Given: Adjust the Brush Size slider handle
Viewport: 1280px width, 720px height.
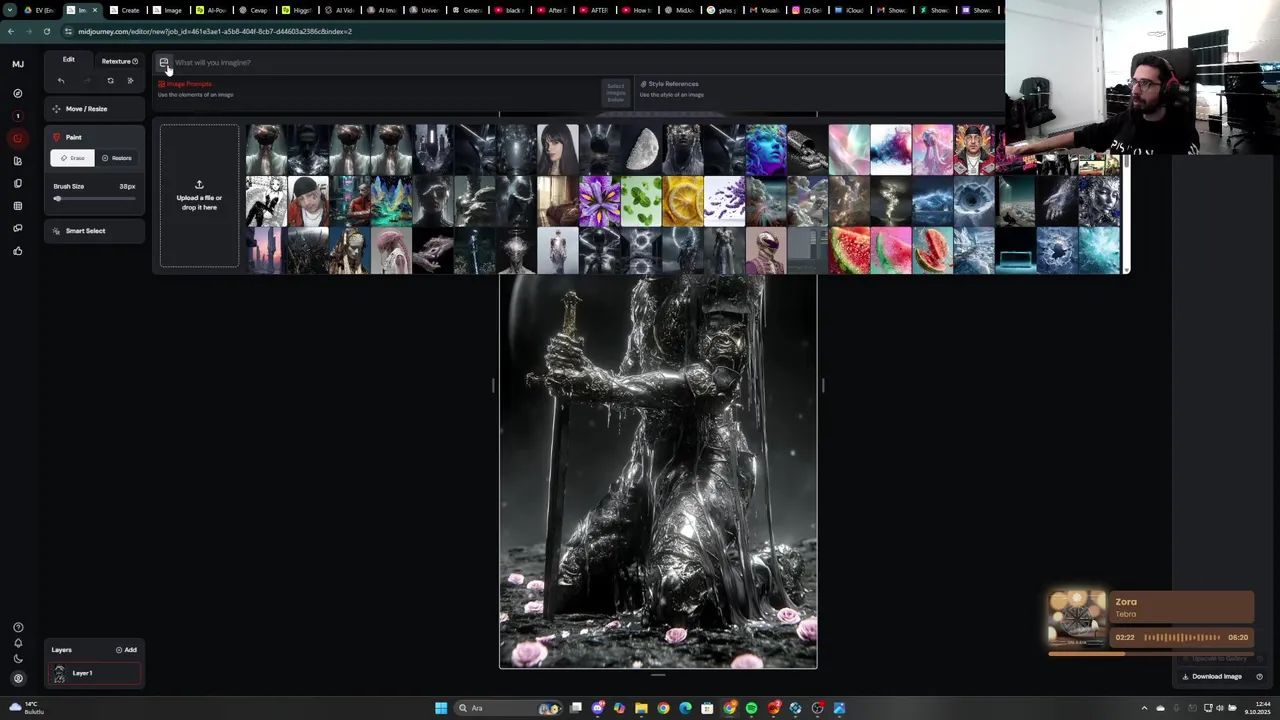Looking at the screenshot, I should [x=58, y=199].
